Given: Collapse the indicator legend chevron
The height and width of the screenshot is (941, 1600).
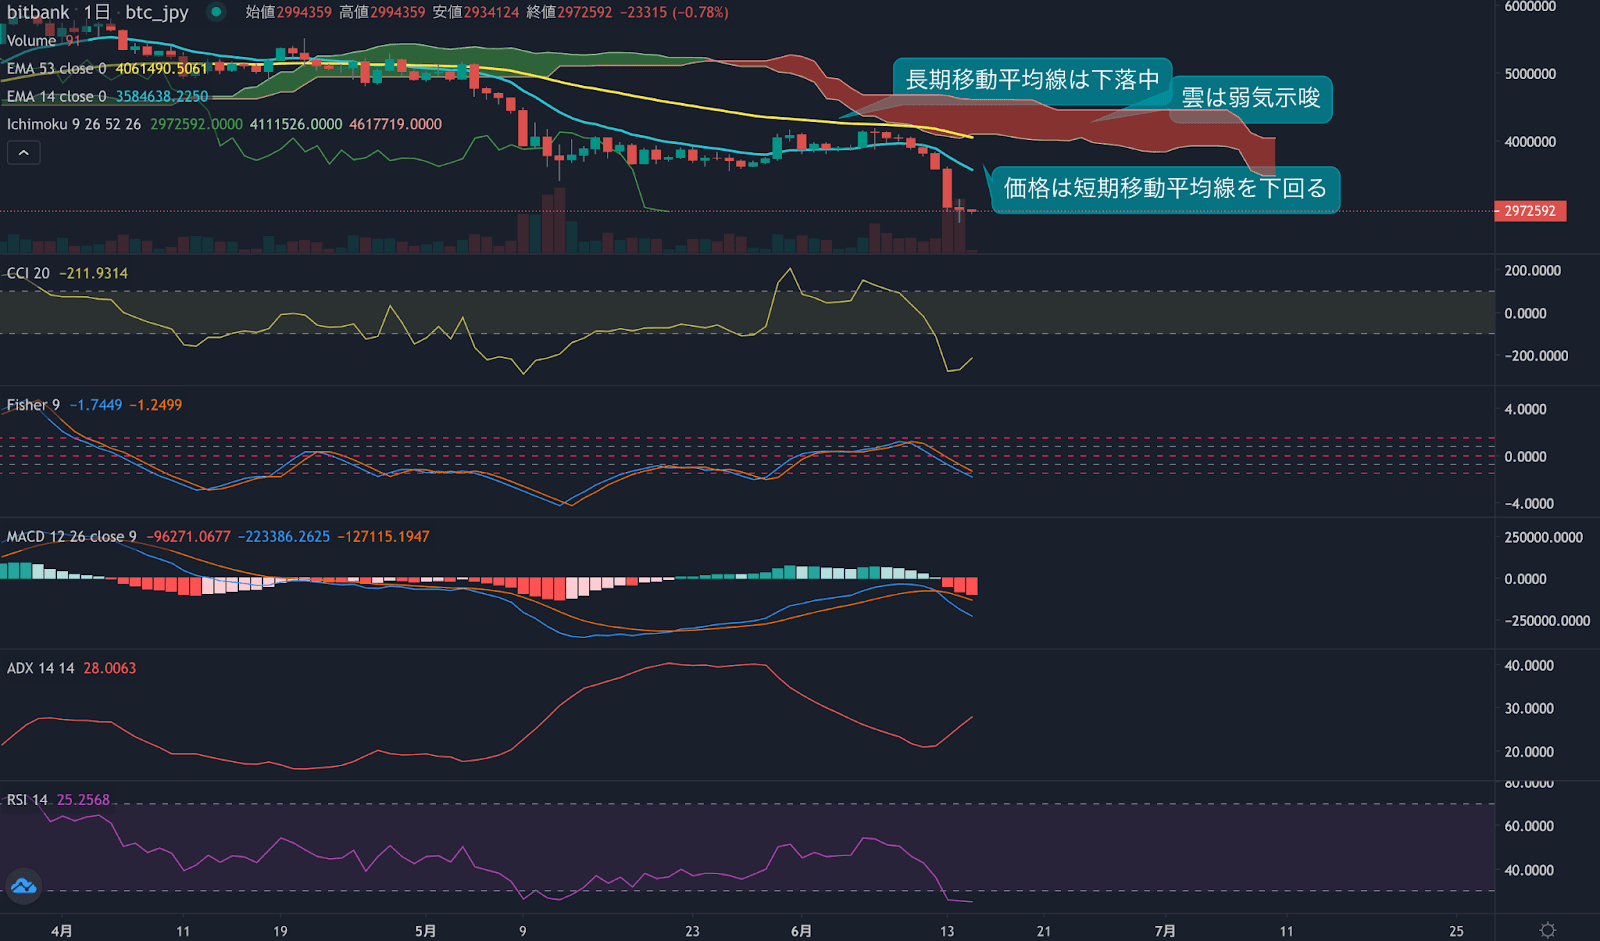Looking at the screenshot, I should 23,153.
